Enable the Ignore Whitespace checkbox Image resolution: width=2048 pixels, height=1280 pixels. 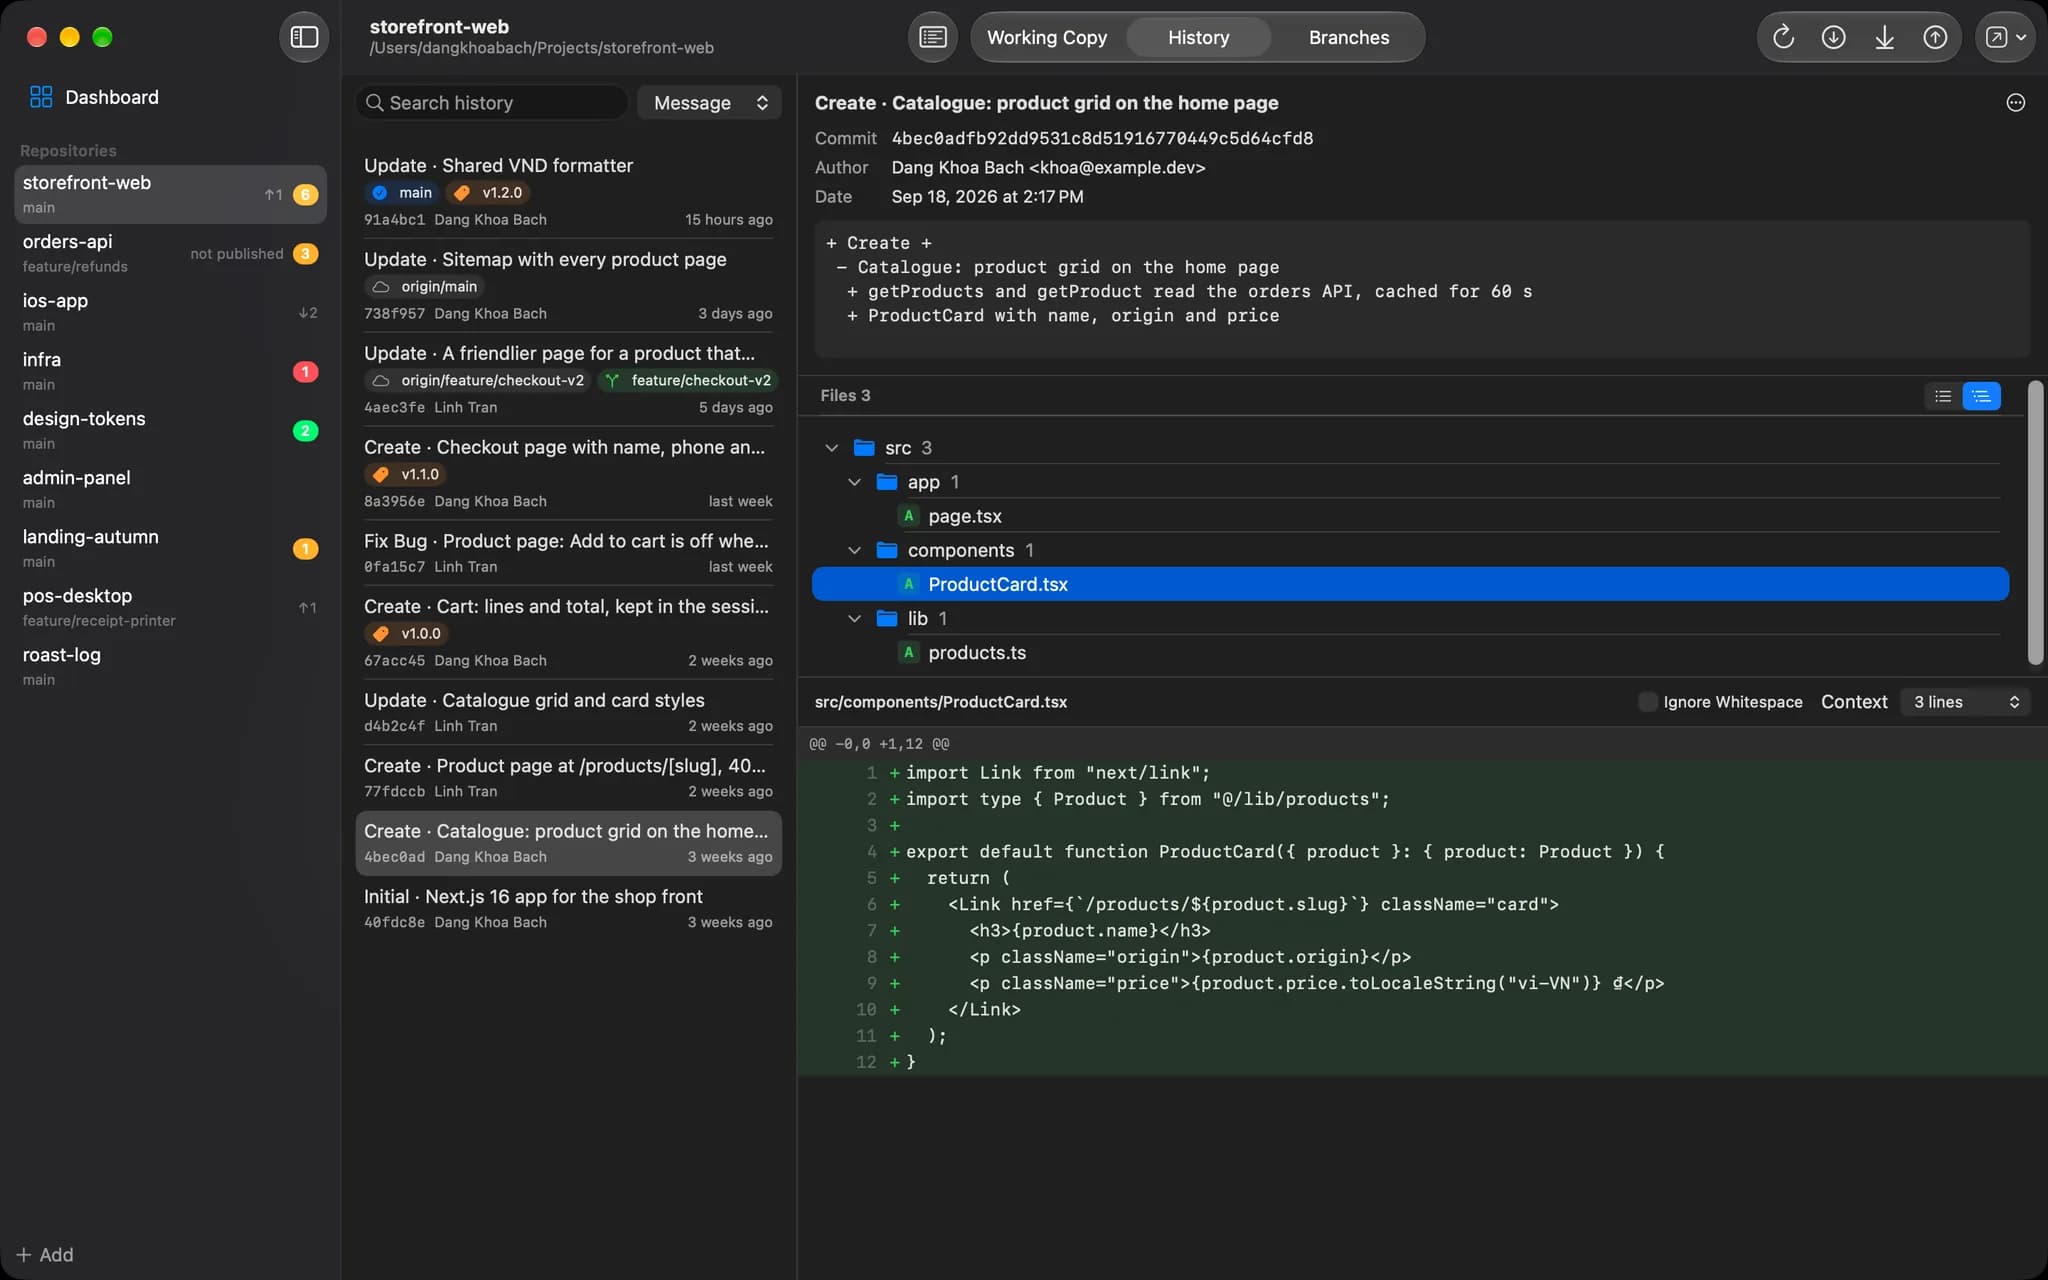[x=1647, y=702]
